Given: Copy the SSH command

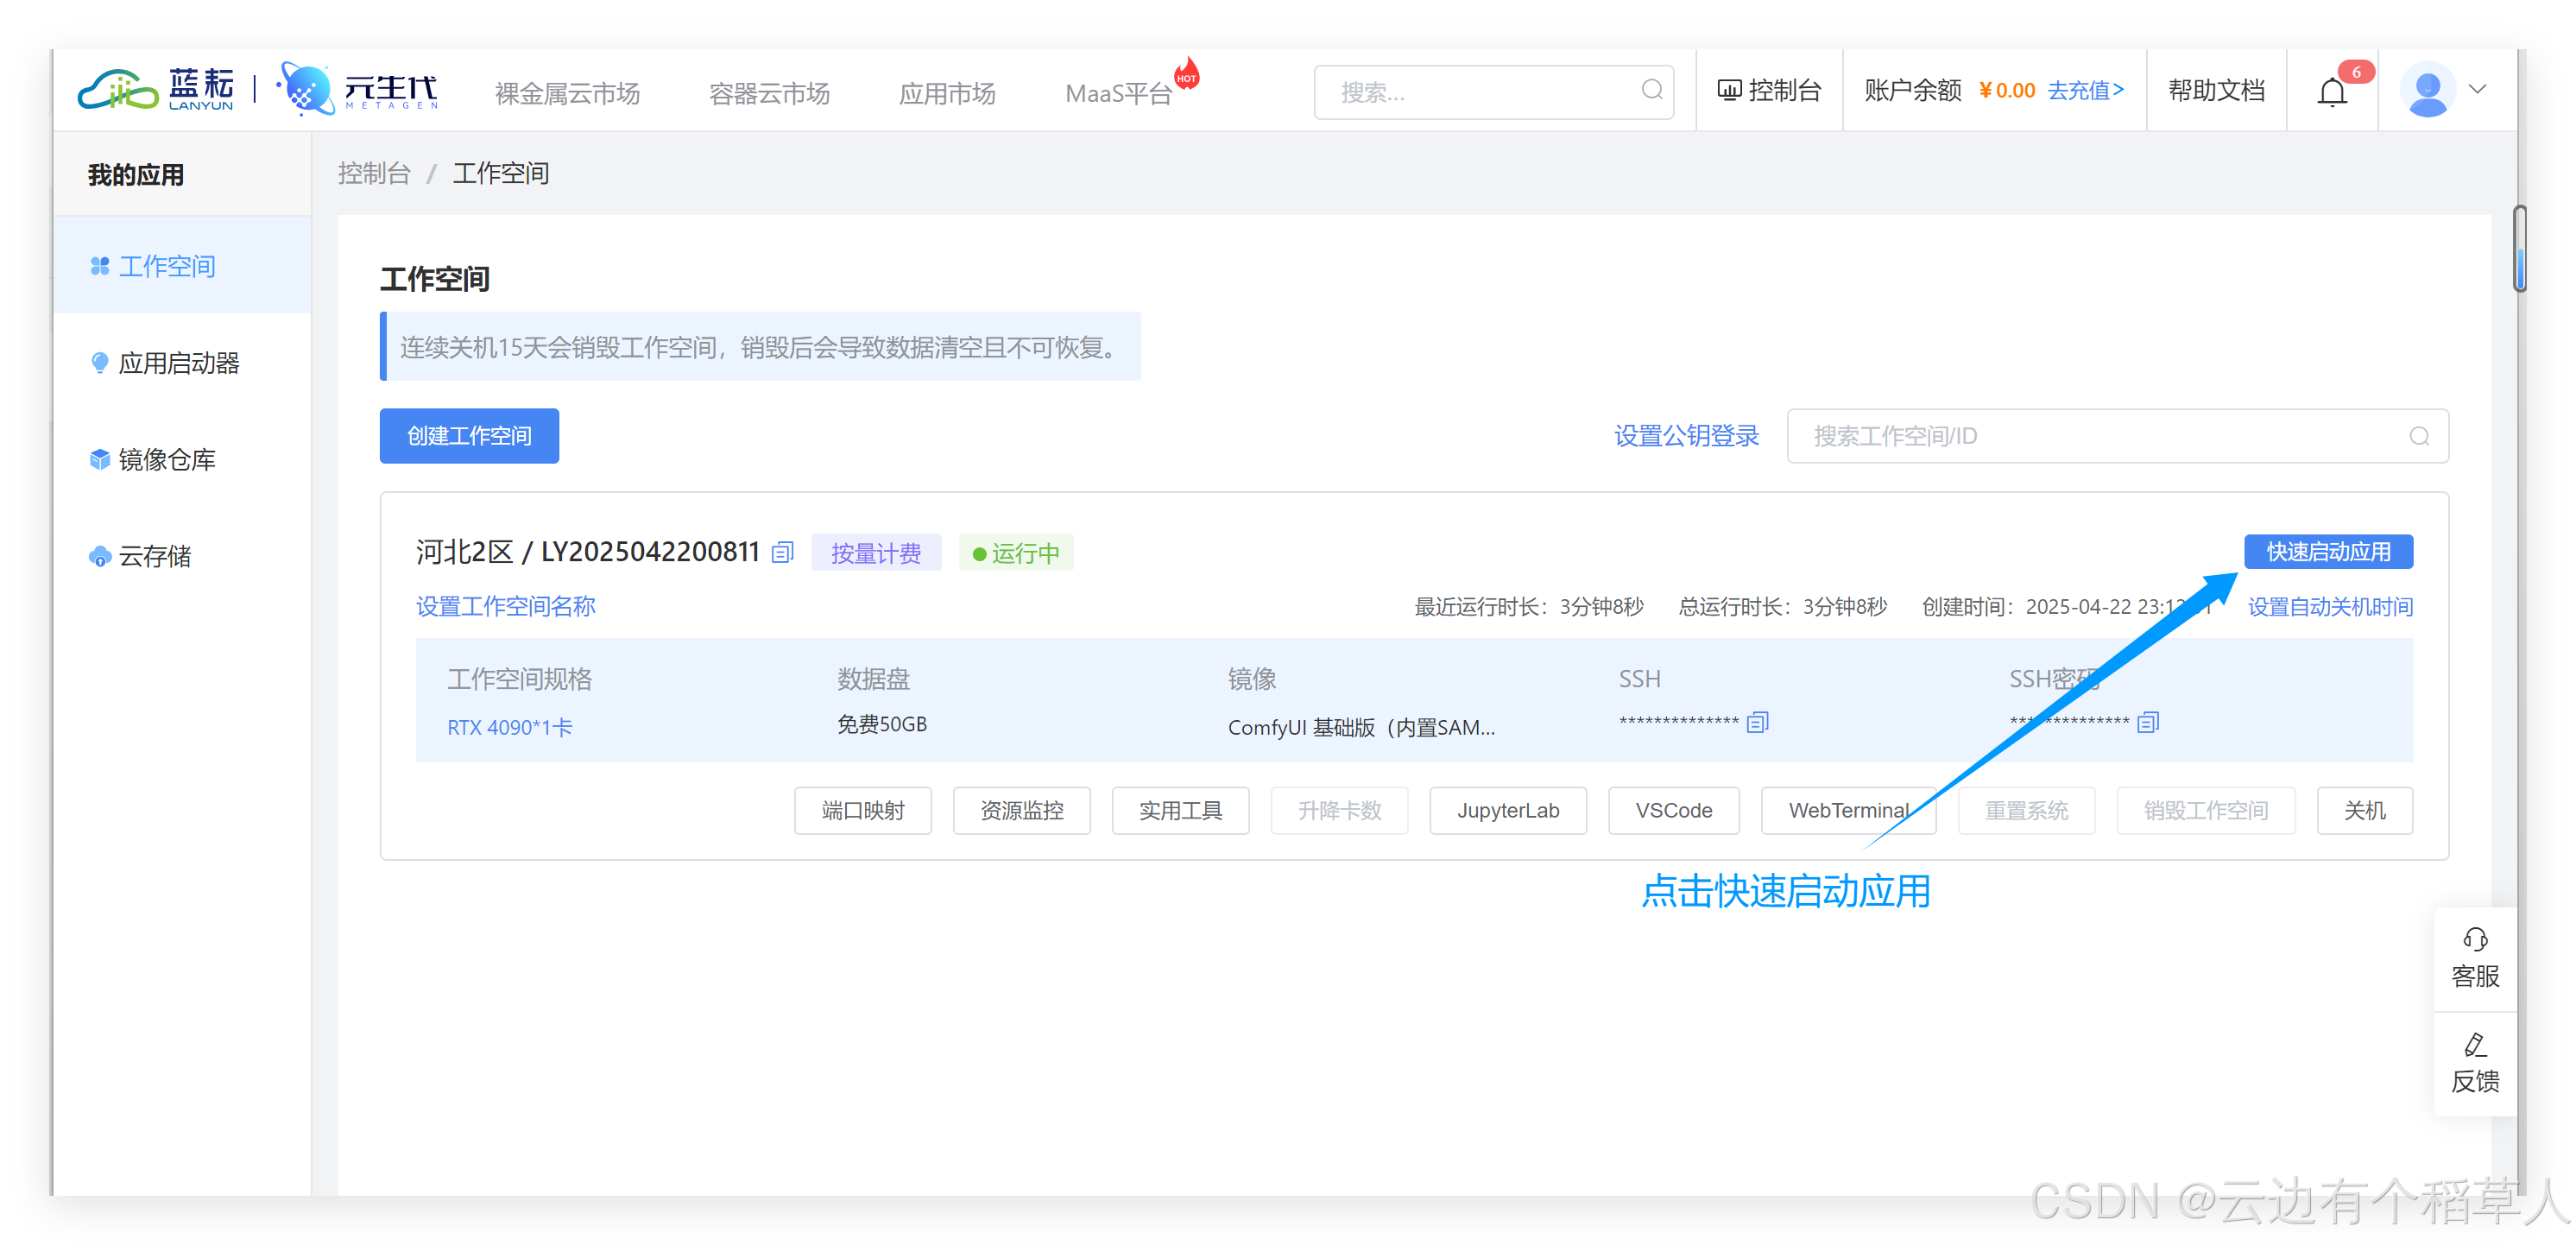Looking at the screenshot, I should click(1757, 722).
